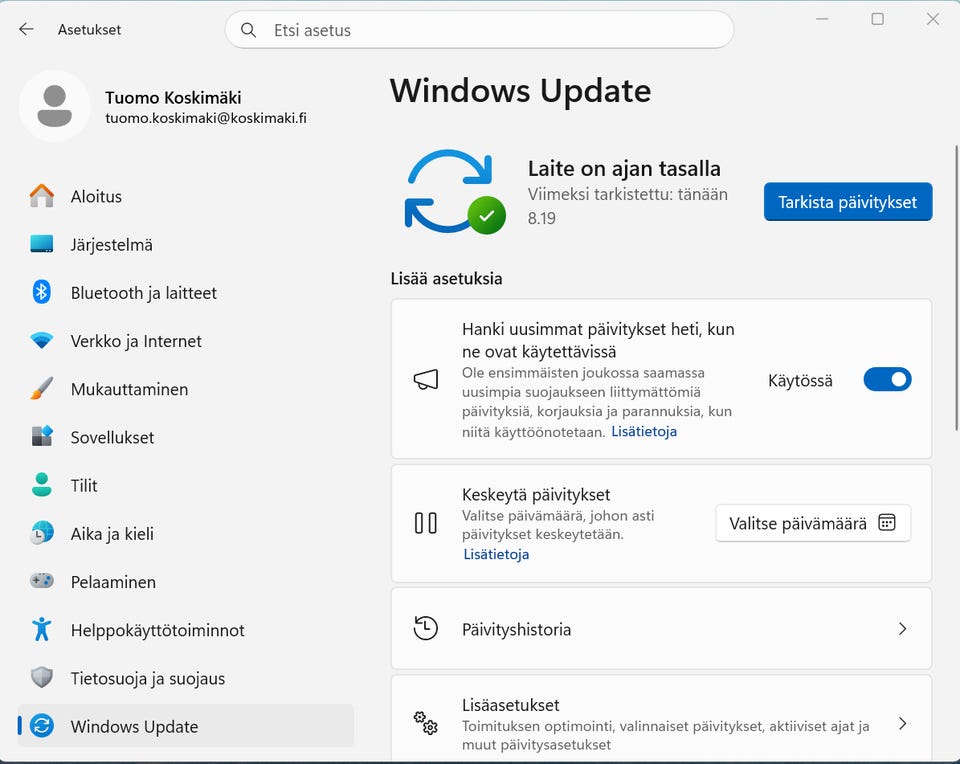Open Lisätietoja link under Keskeytä päivitykset
The image size is (960, 764).
(x=496, y=554)
